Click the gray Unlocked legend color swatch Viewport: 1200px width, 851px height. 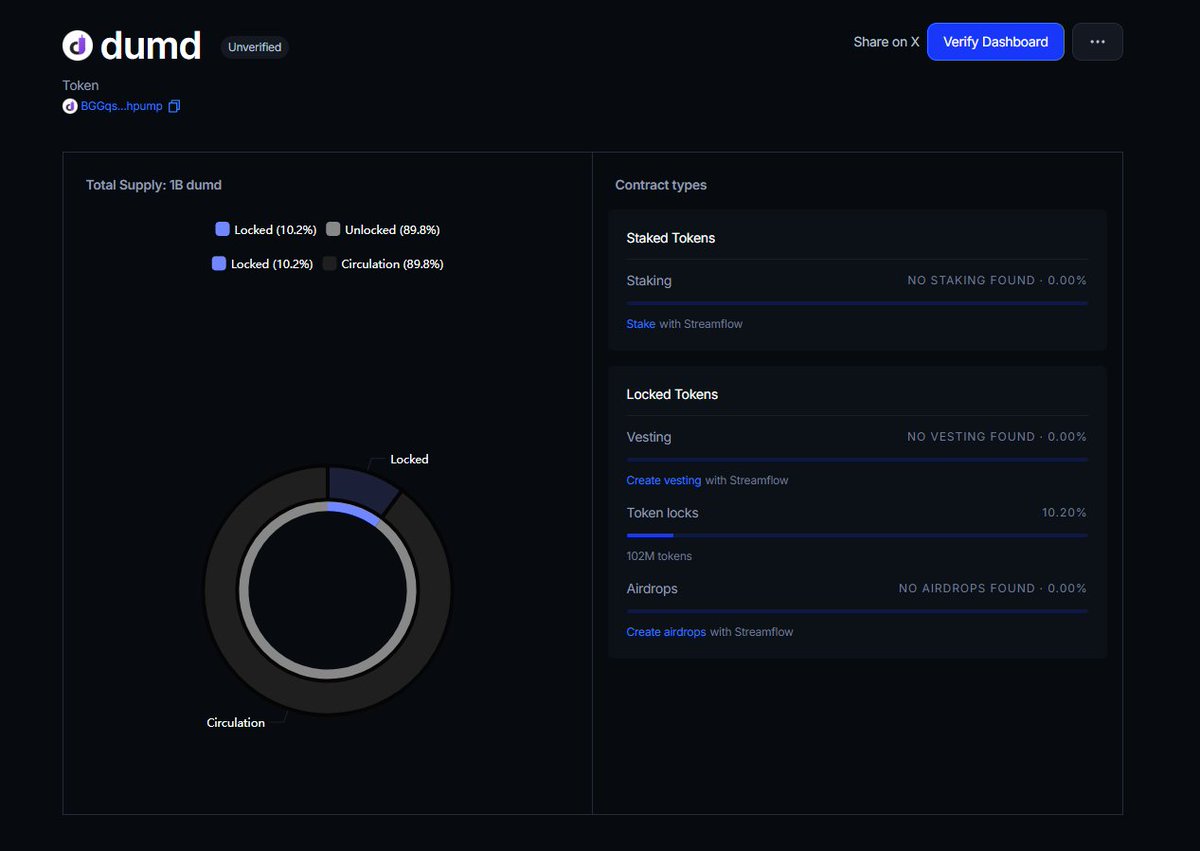(333, 229)
